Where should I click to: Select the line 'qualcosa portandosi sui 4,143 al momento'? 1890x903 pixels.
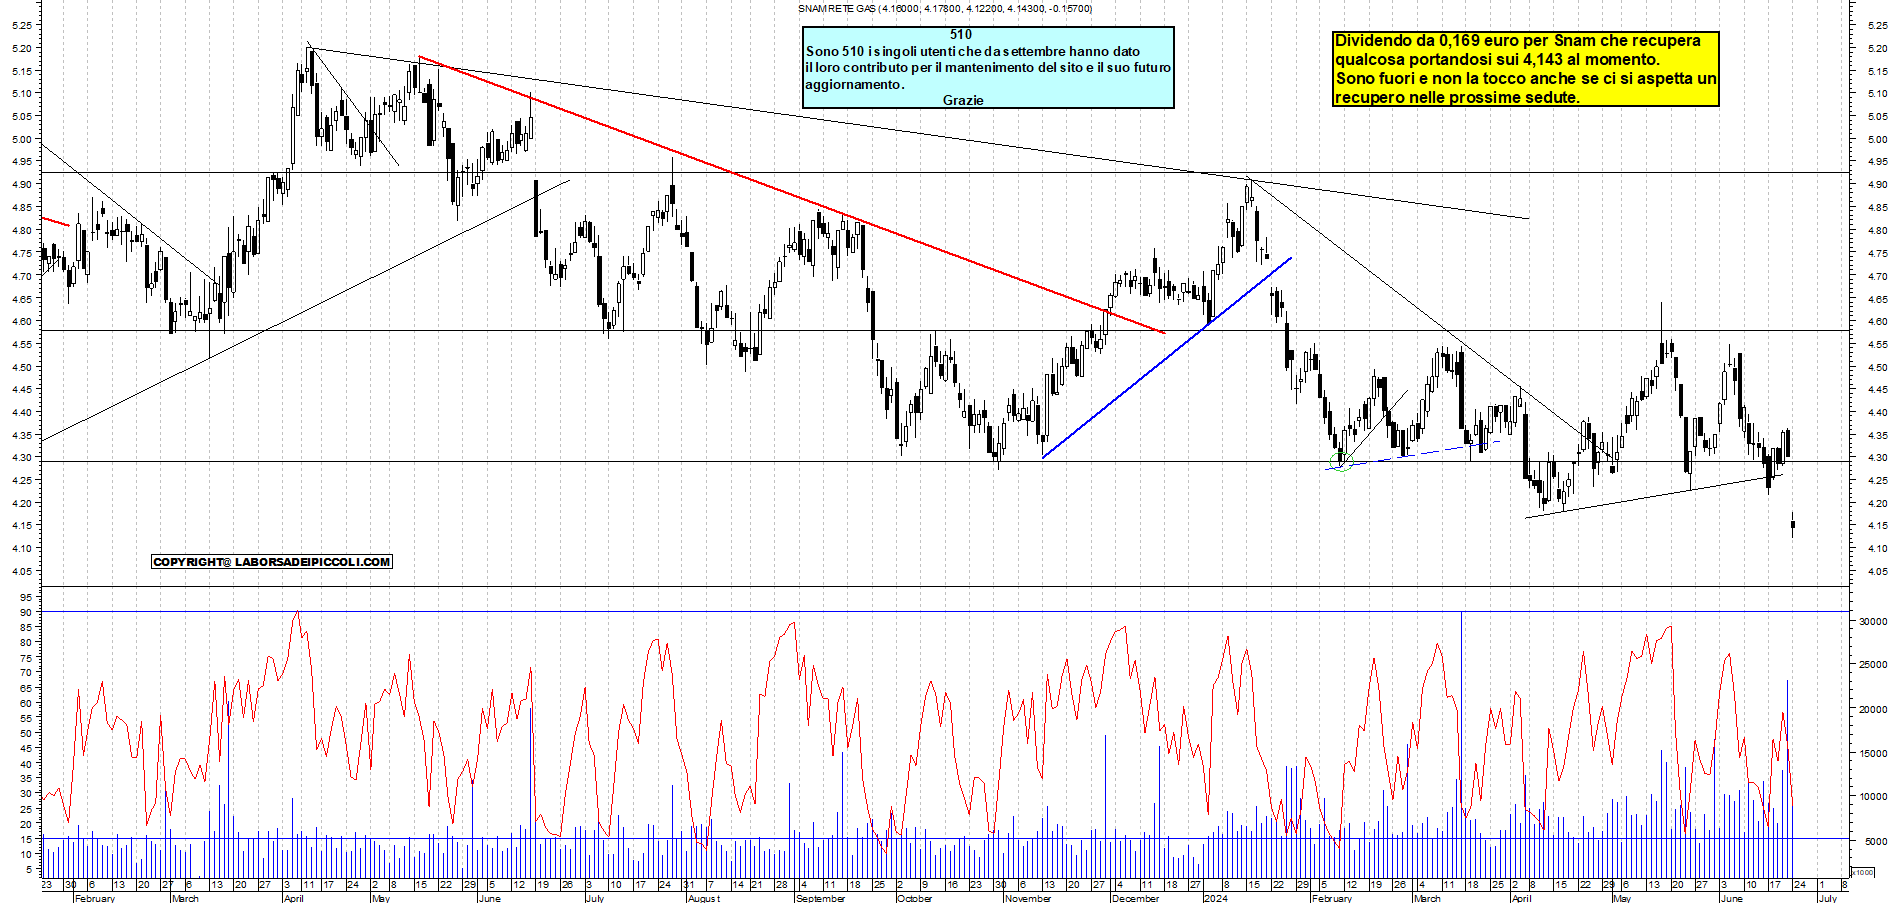1497,59
